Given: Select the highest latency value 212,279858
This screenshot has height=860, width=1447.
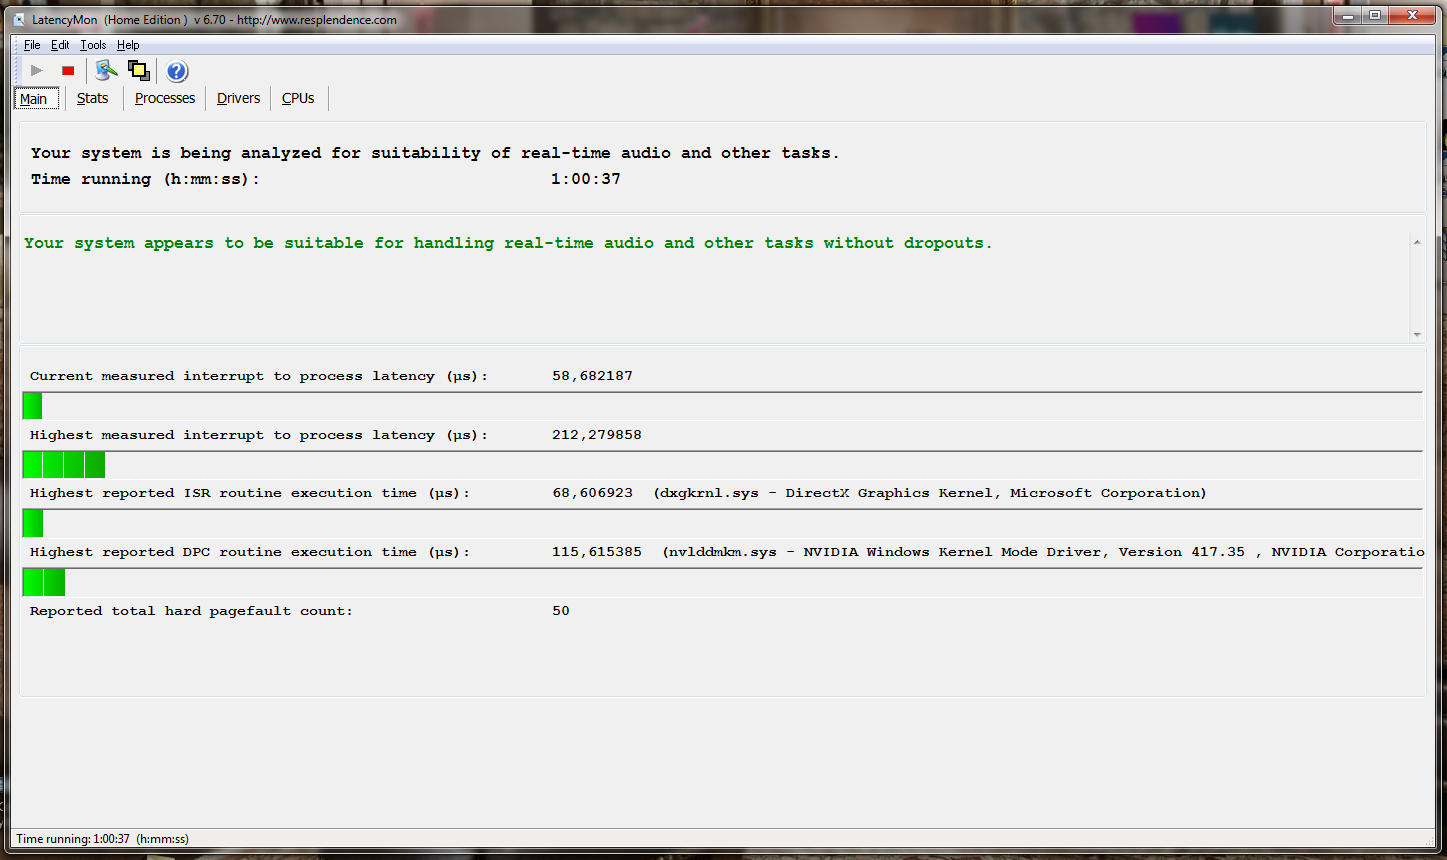Looking at the screenshot, I should [597, 435].
